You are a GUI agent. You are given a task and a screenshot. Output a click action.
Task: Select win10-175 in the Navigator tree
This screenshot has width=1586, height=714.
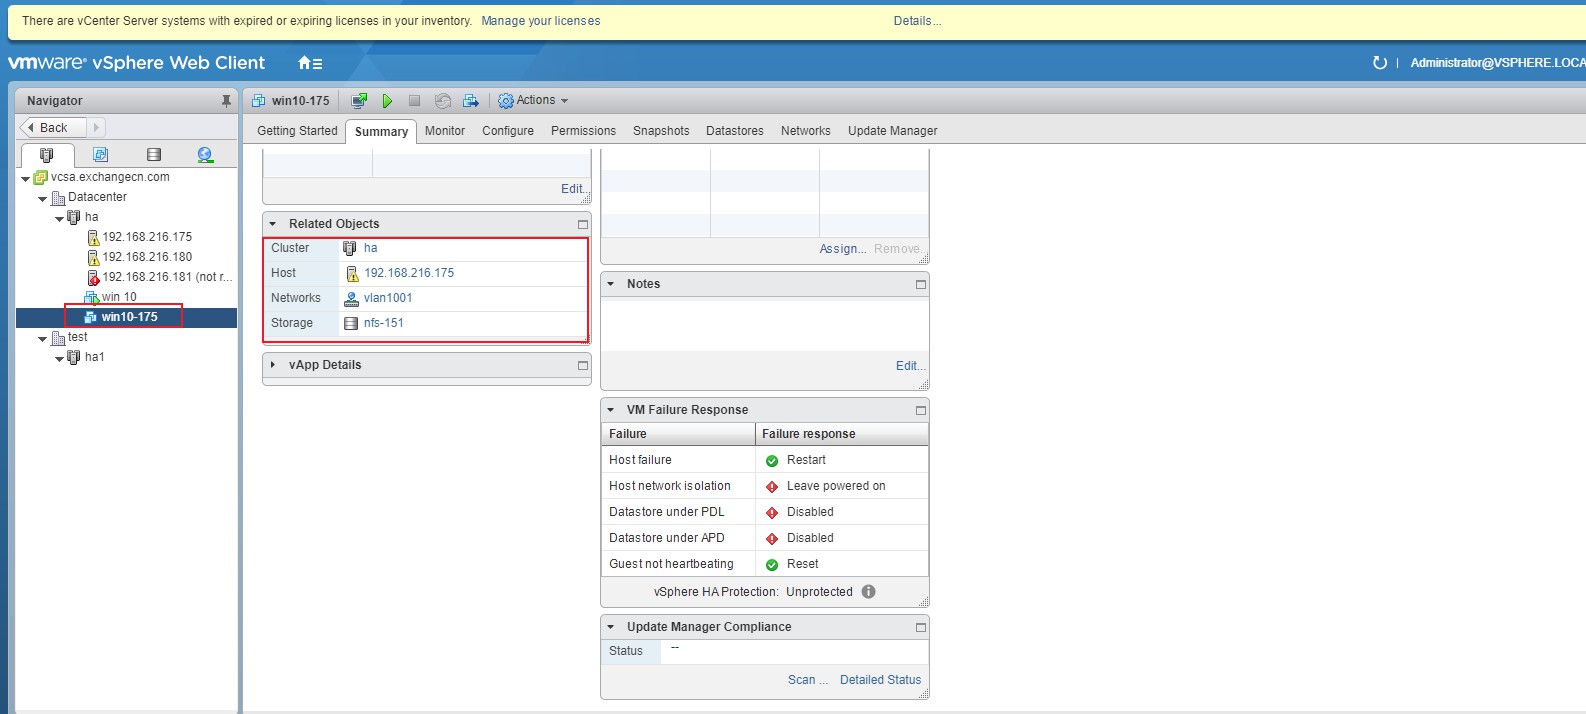pyautogui.click(x=129, y=317)
